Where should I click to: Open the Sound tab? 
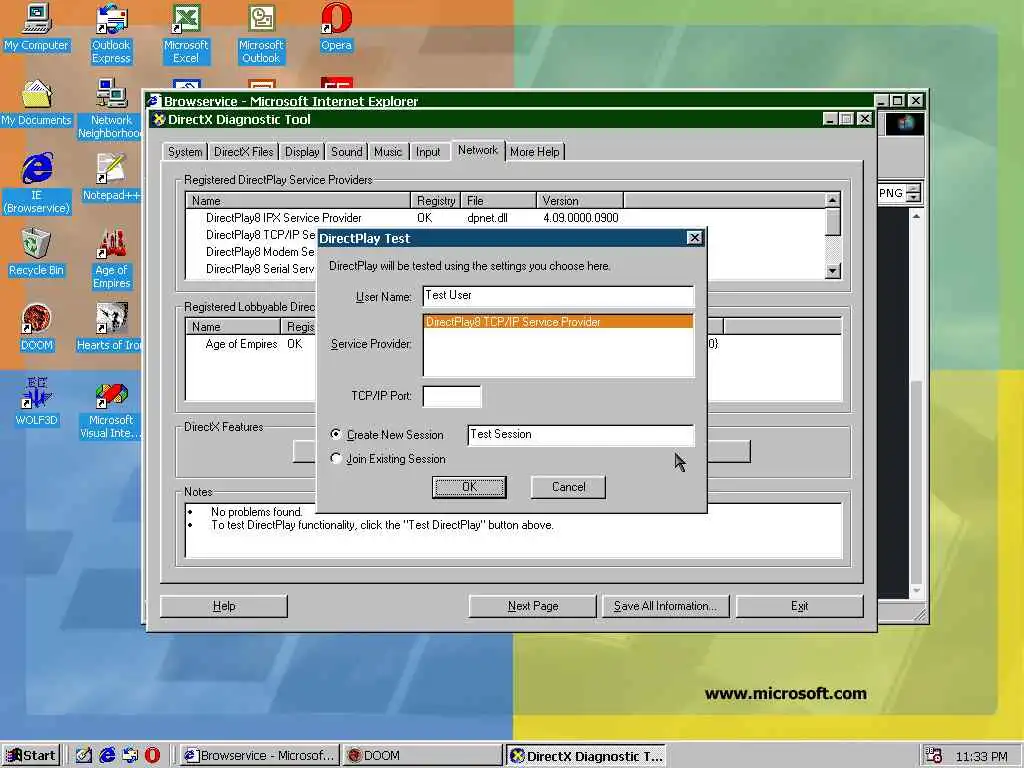346,152
